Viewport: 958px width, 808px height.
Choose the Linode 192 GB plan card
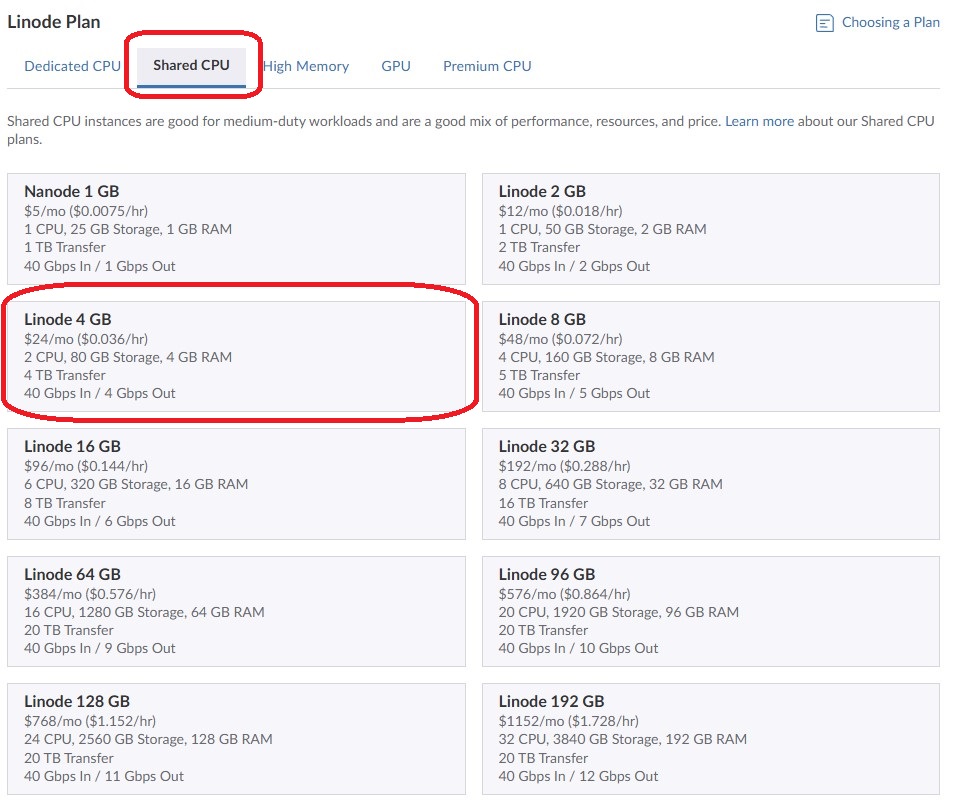[711, 739]
